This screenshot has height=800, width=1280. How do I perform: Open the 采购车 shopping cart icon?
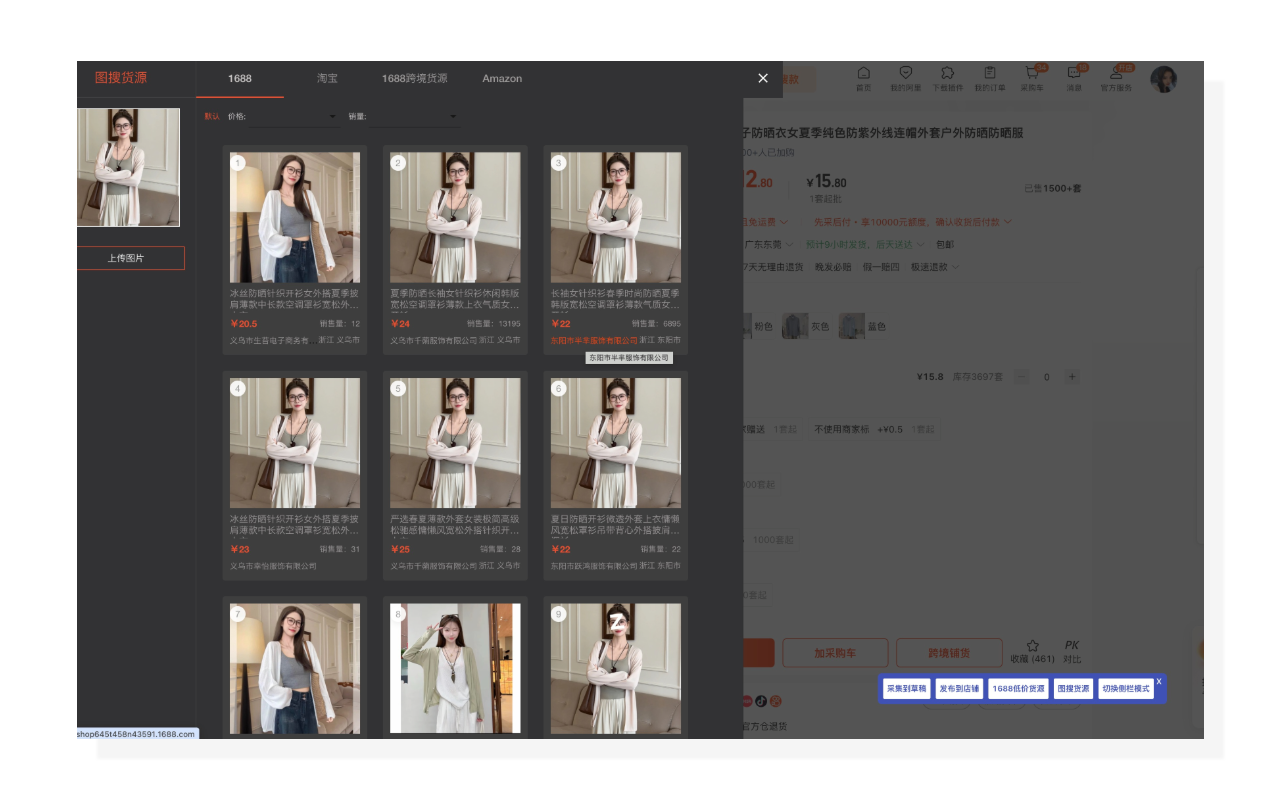[x=1032, y=79]
